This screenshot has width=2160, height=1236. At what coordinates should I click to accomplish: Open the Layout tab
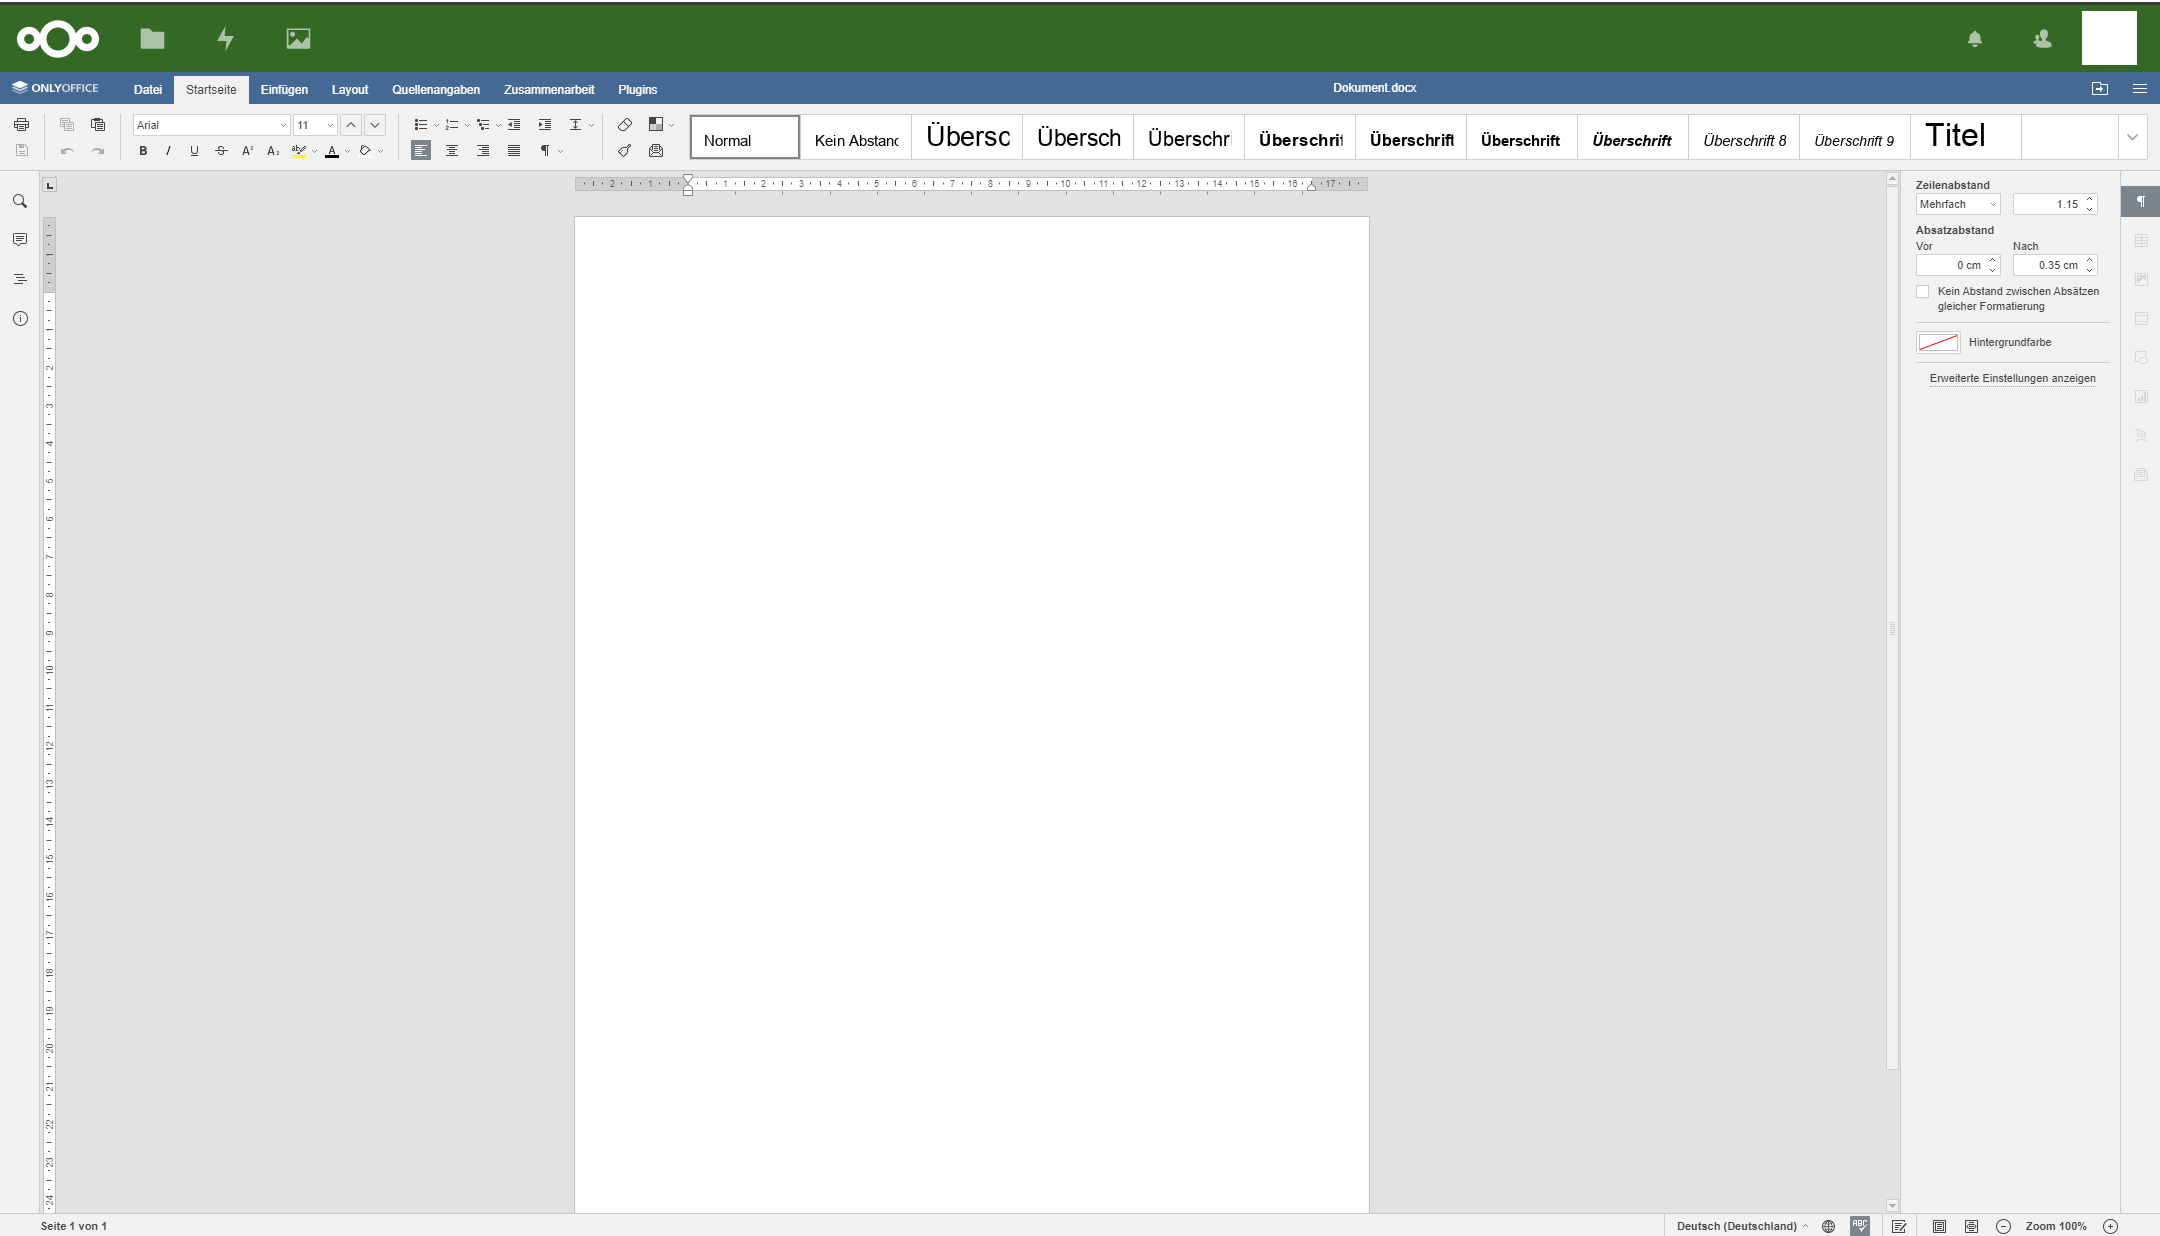[350, 90]
